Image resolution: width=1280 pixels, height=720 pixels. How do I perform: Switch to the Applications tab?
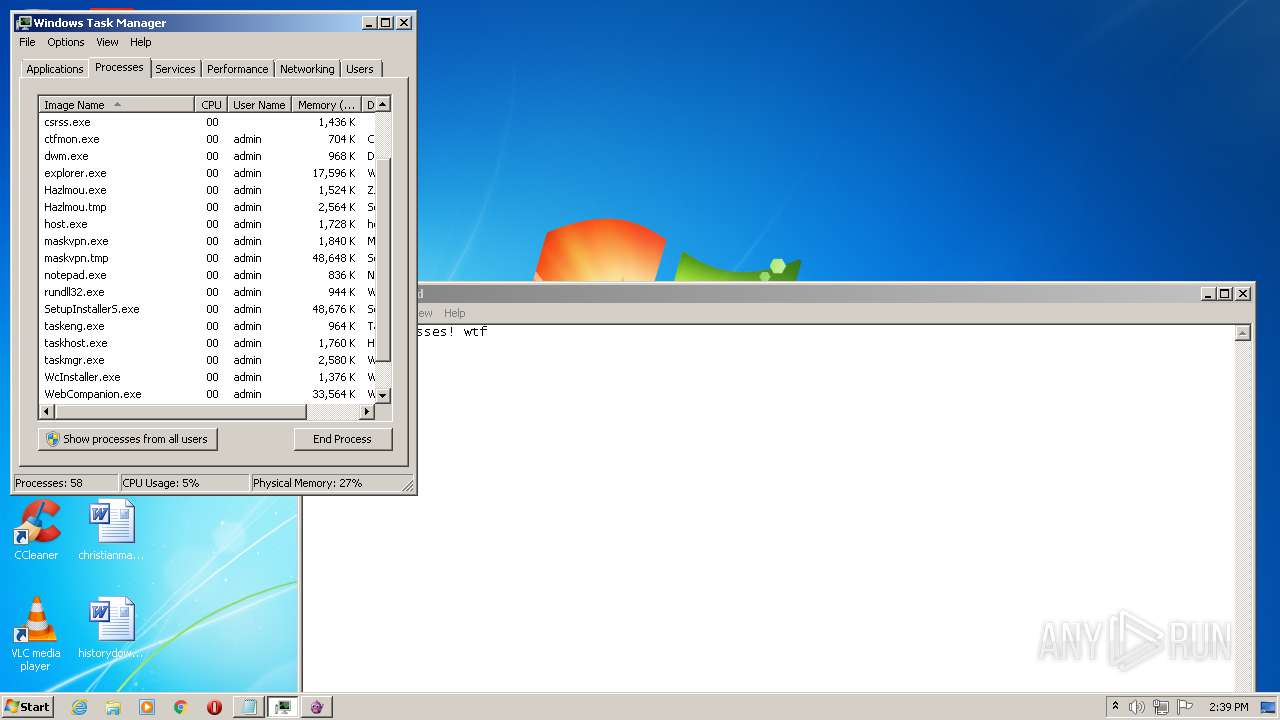[x=54, y=69]
